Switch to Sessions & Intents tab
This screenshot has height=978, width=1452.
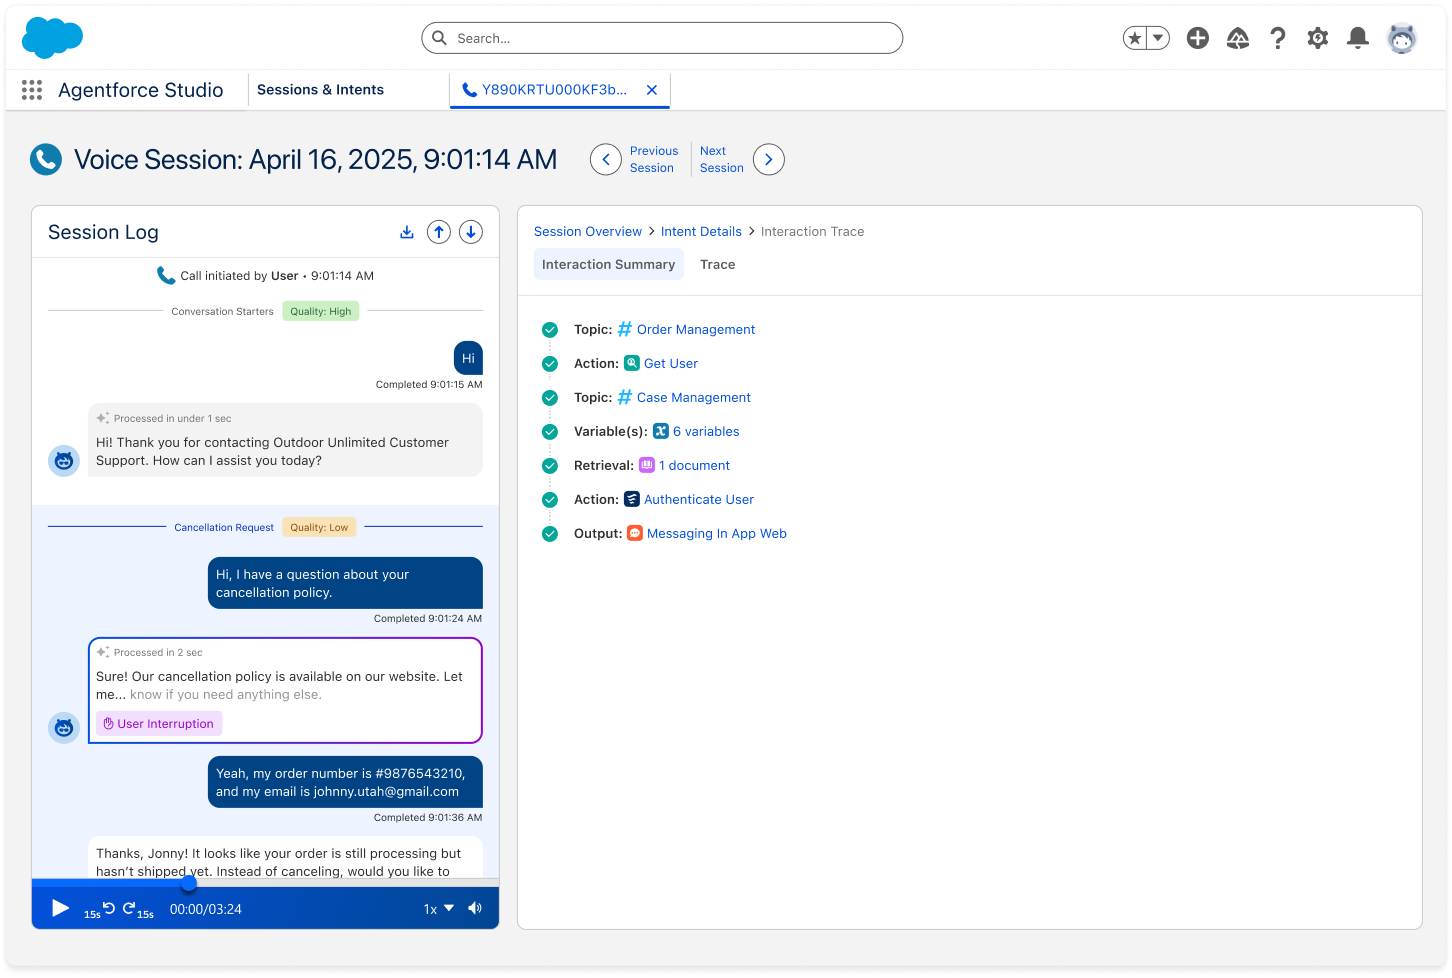click(320, 90)
